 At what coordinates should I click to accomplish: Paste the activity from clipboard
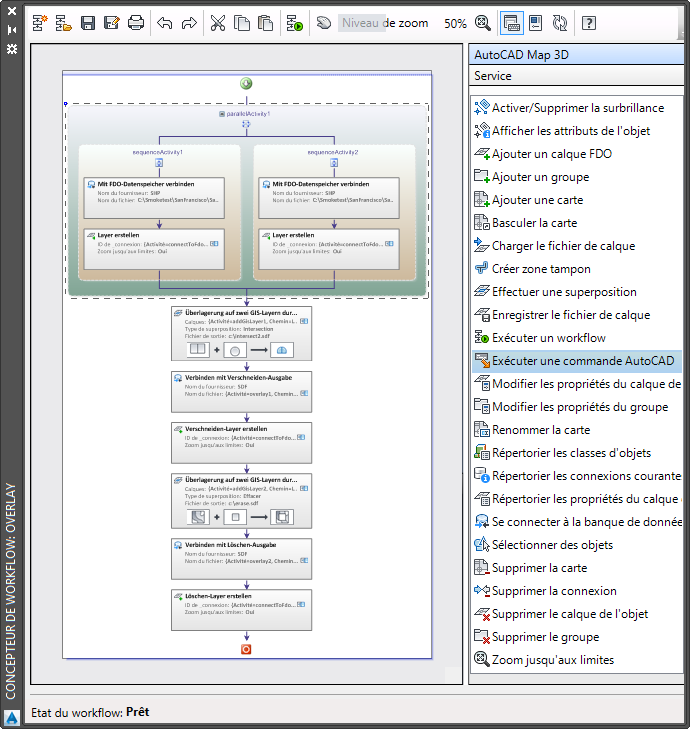coord(265,23)
